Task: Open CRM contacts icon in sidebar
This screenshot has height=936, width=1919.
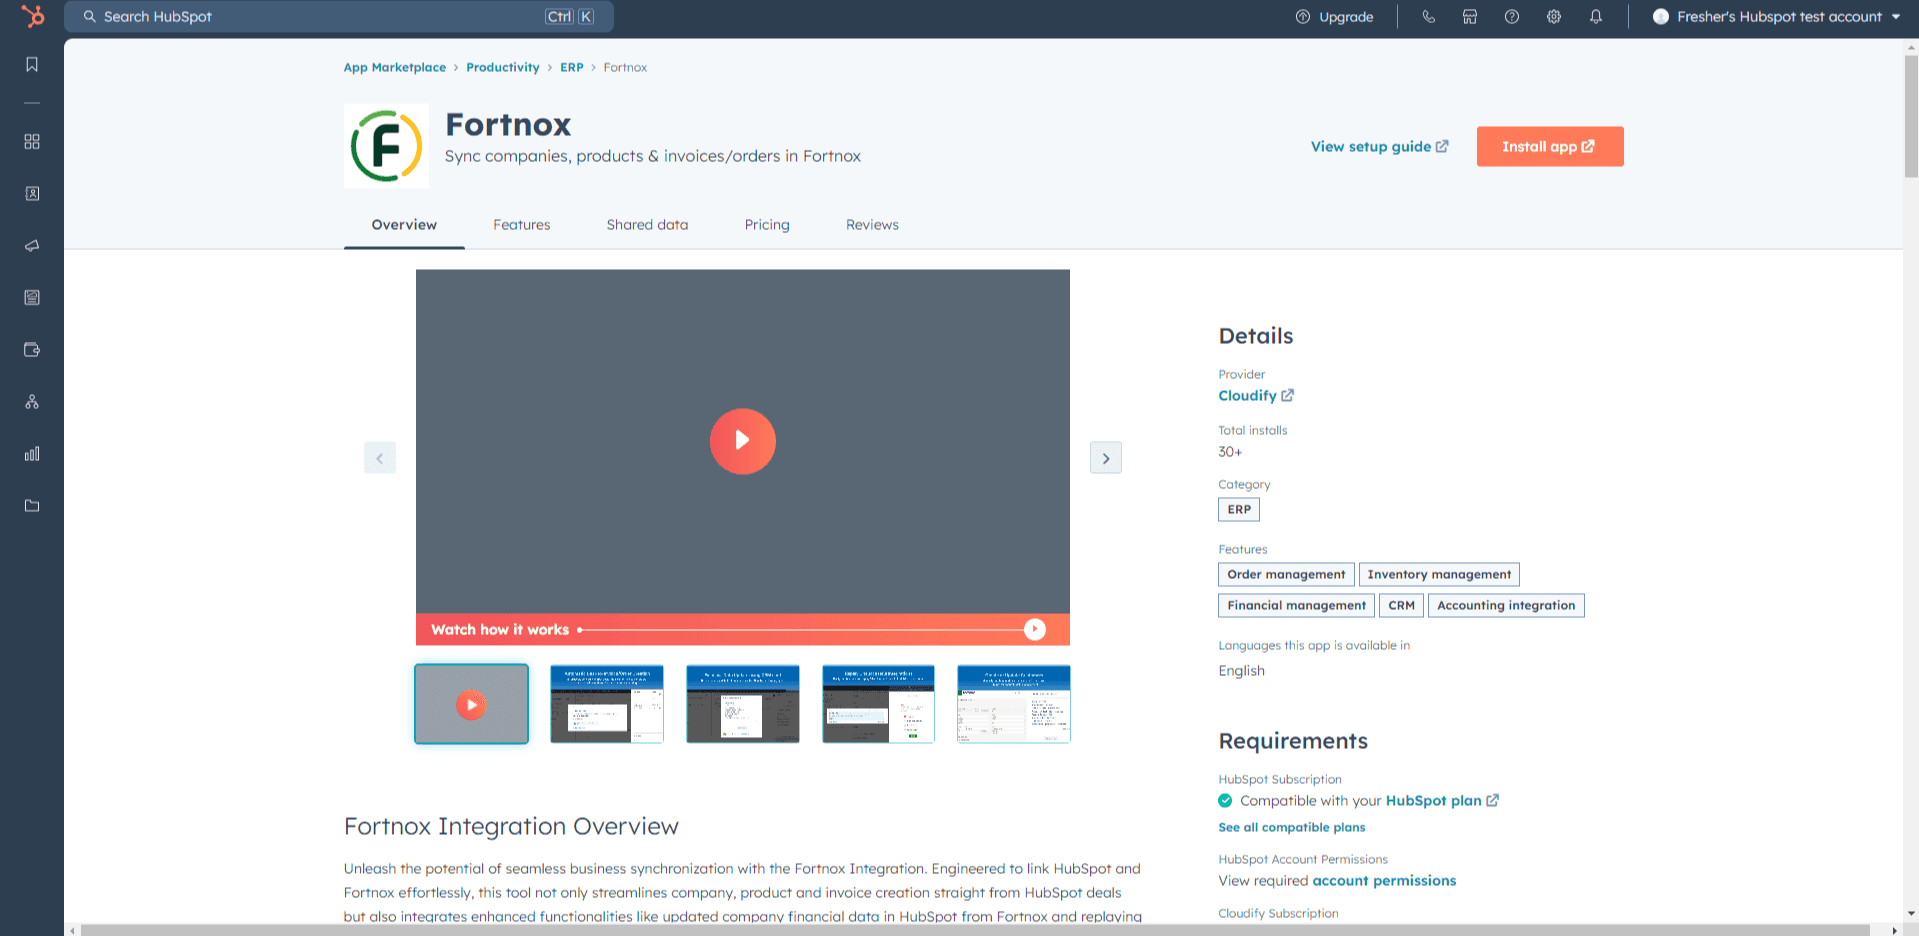Action: pos(32,194)
